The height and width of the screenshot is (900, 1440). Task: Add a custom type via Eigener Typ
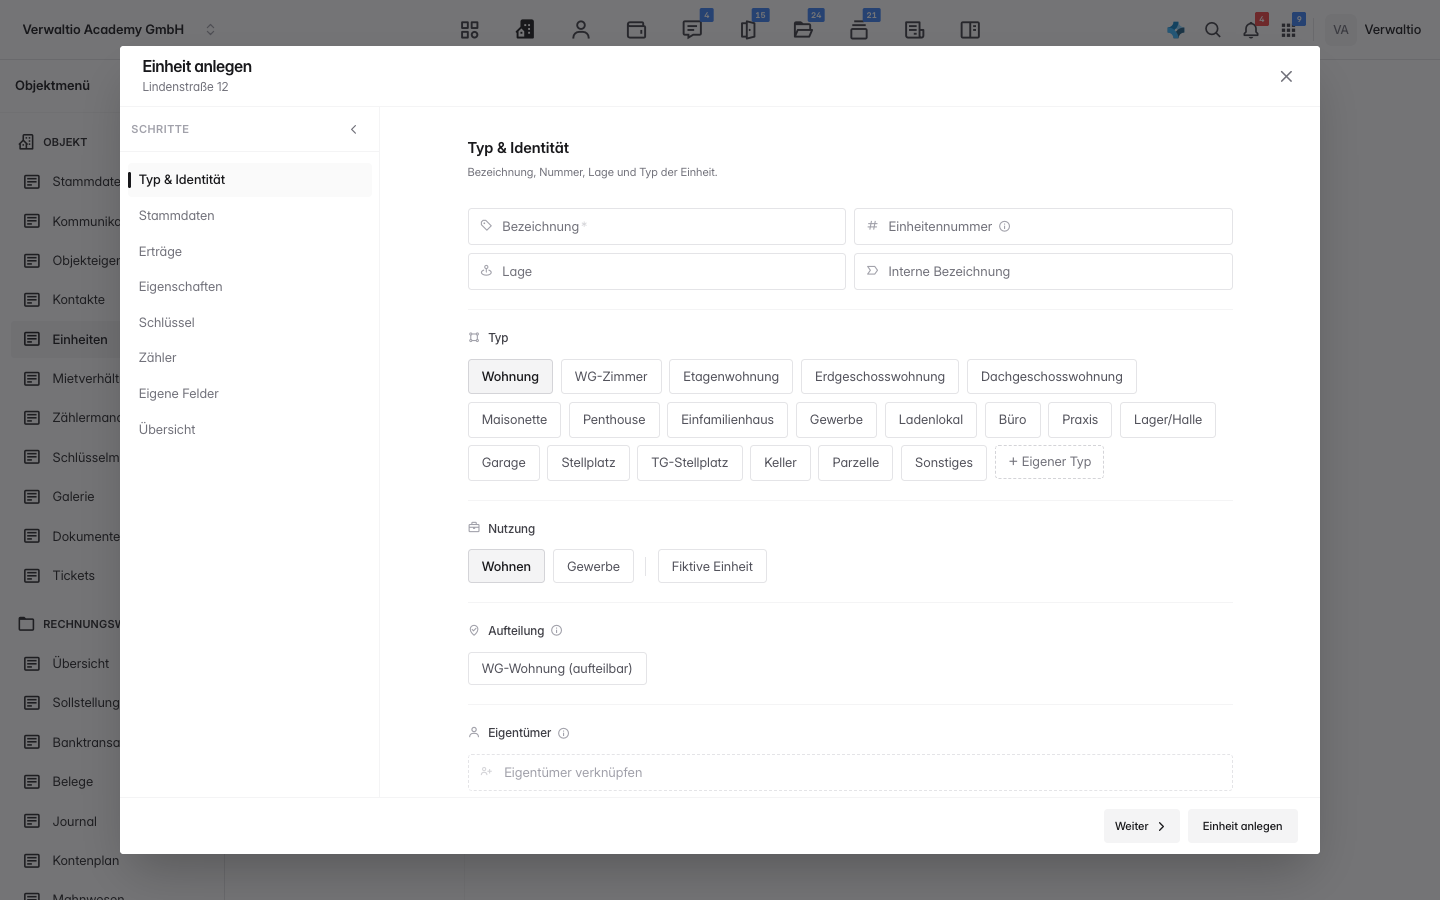[1049, 462]
